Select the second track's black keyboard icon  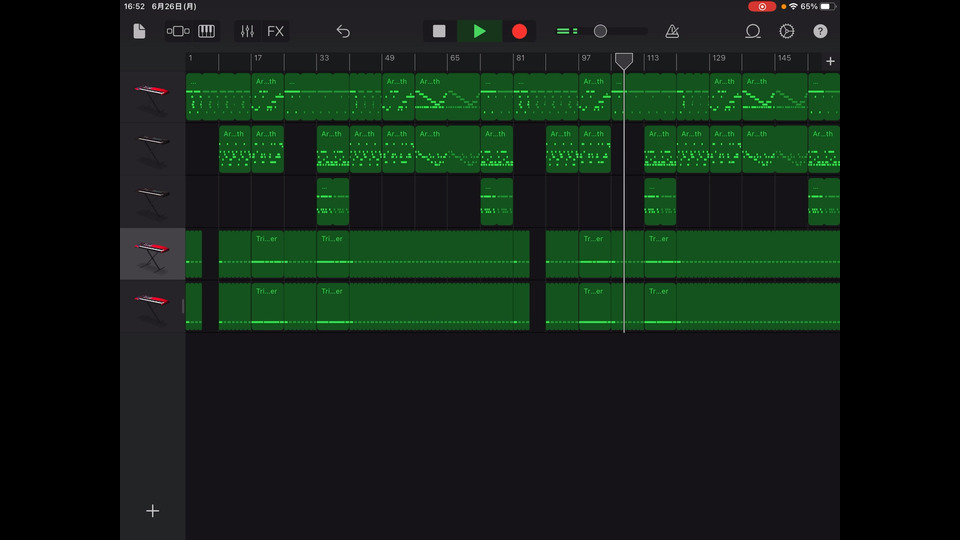(152, 149)
